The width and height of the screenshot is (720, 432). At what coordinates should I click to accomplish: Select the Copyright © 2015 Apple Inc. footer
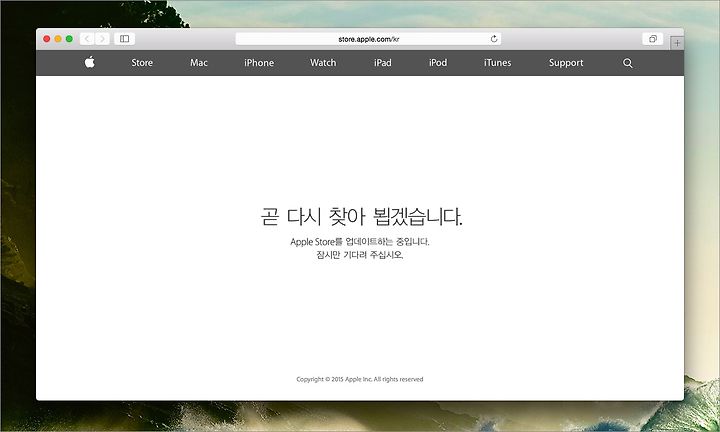tap(360, 379)
